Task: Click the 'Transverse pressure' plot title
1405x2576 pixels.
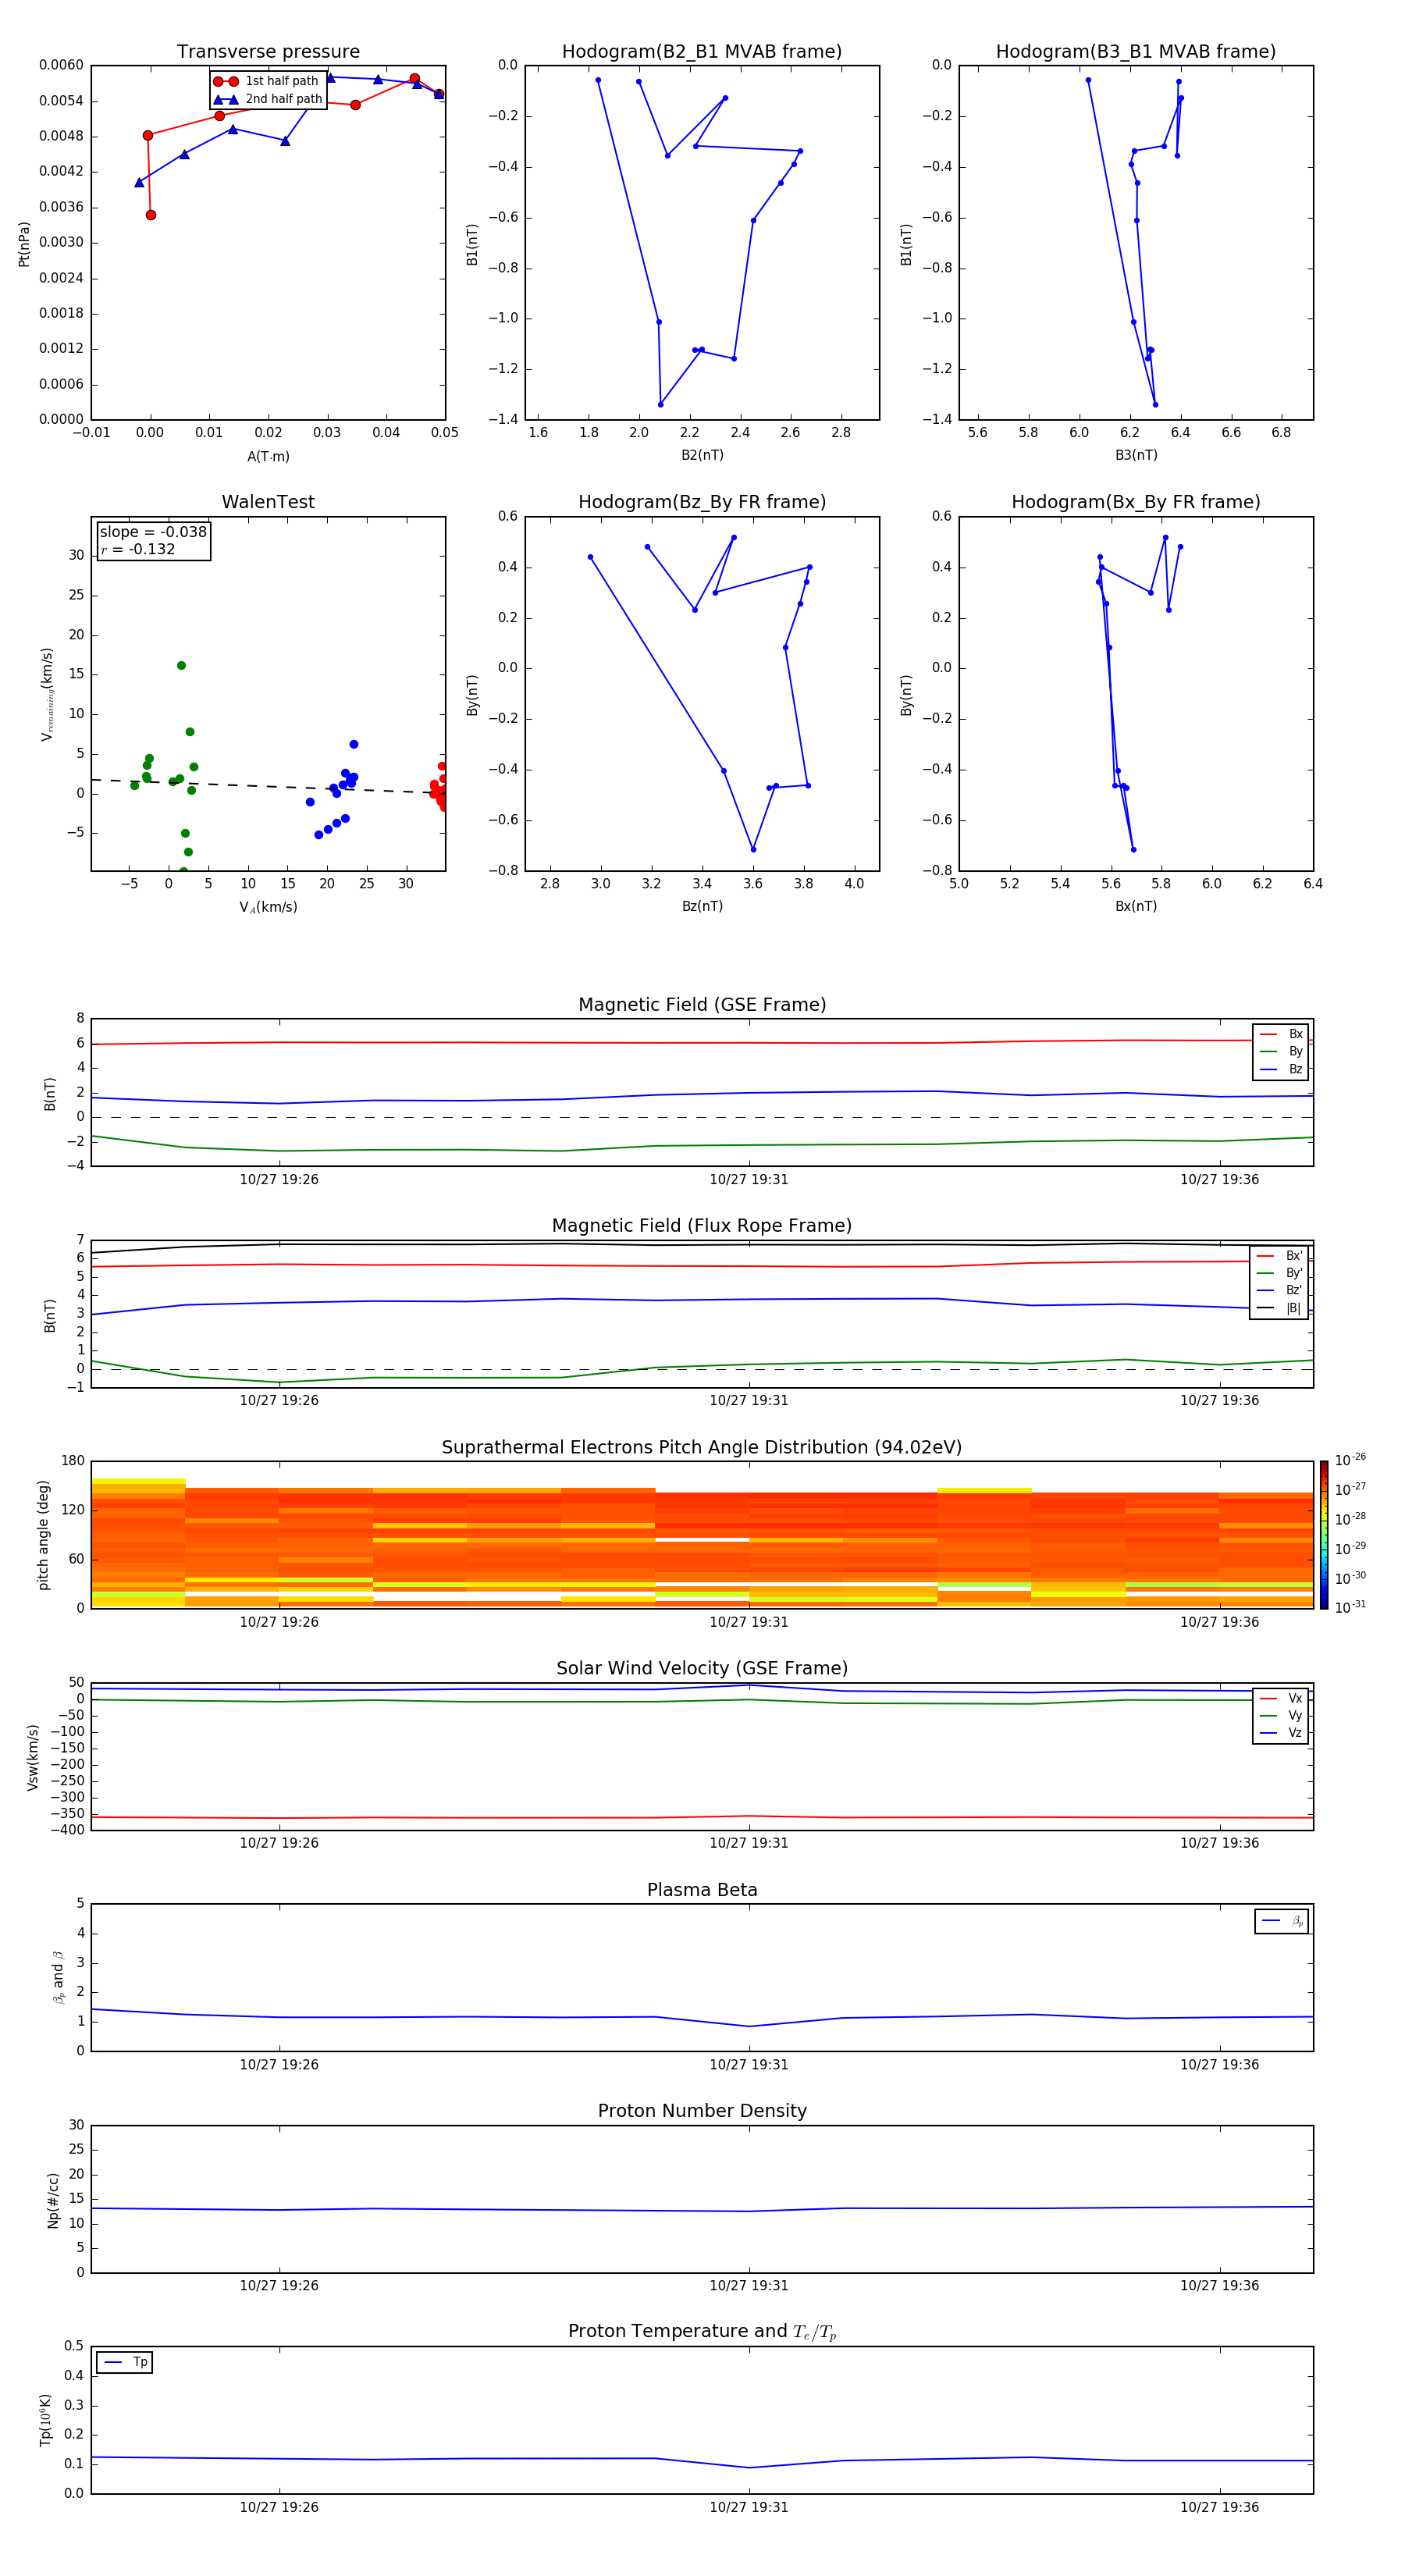Action: [x=268, y=52]
